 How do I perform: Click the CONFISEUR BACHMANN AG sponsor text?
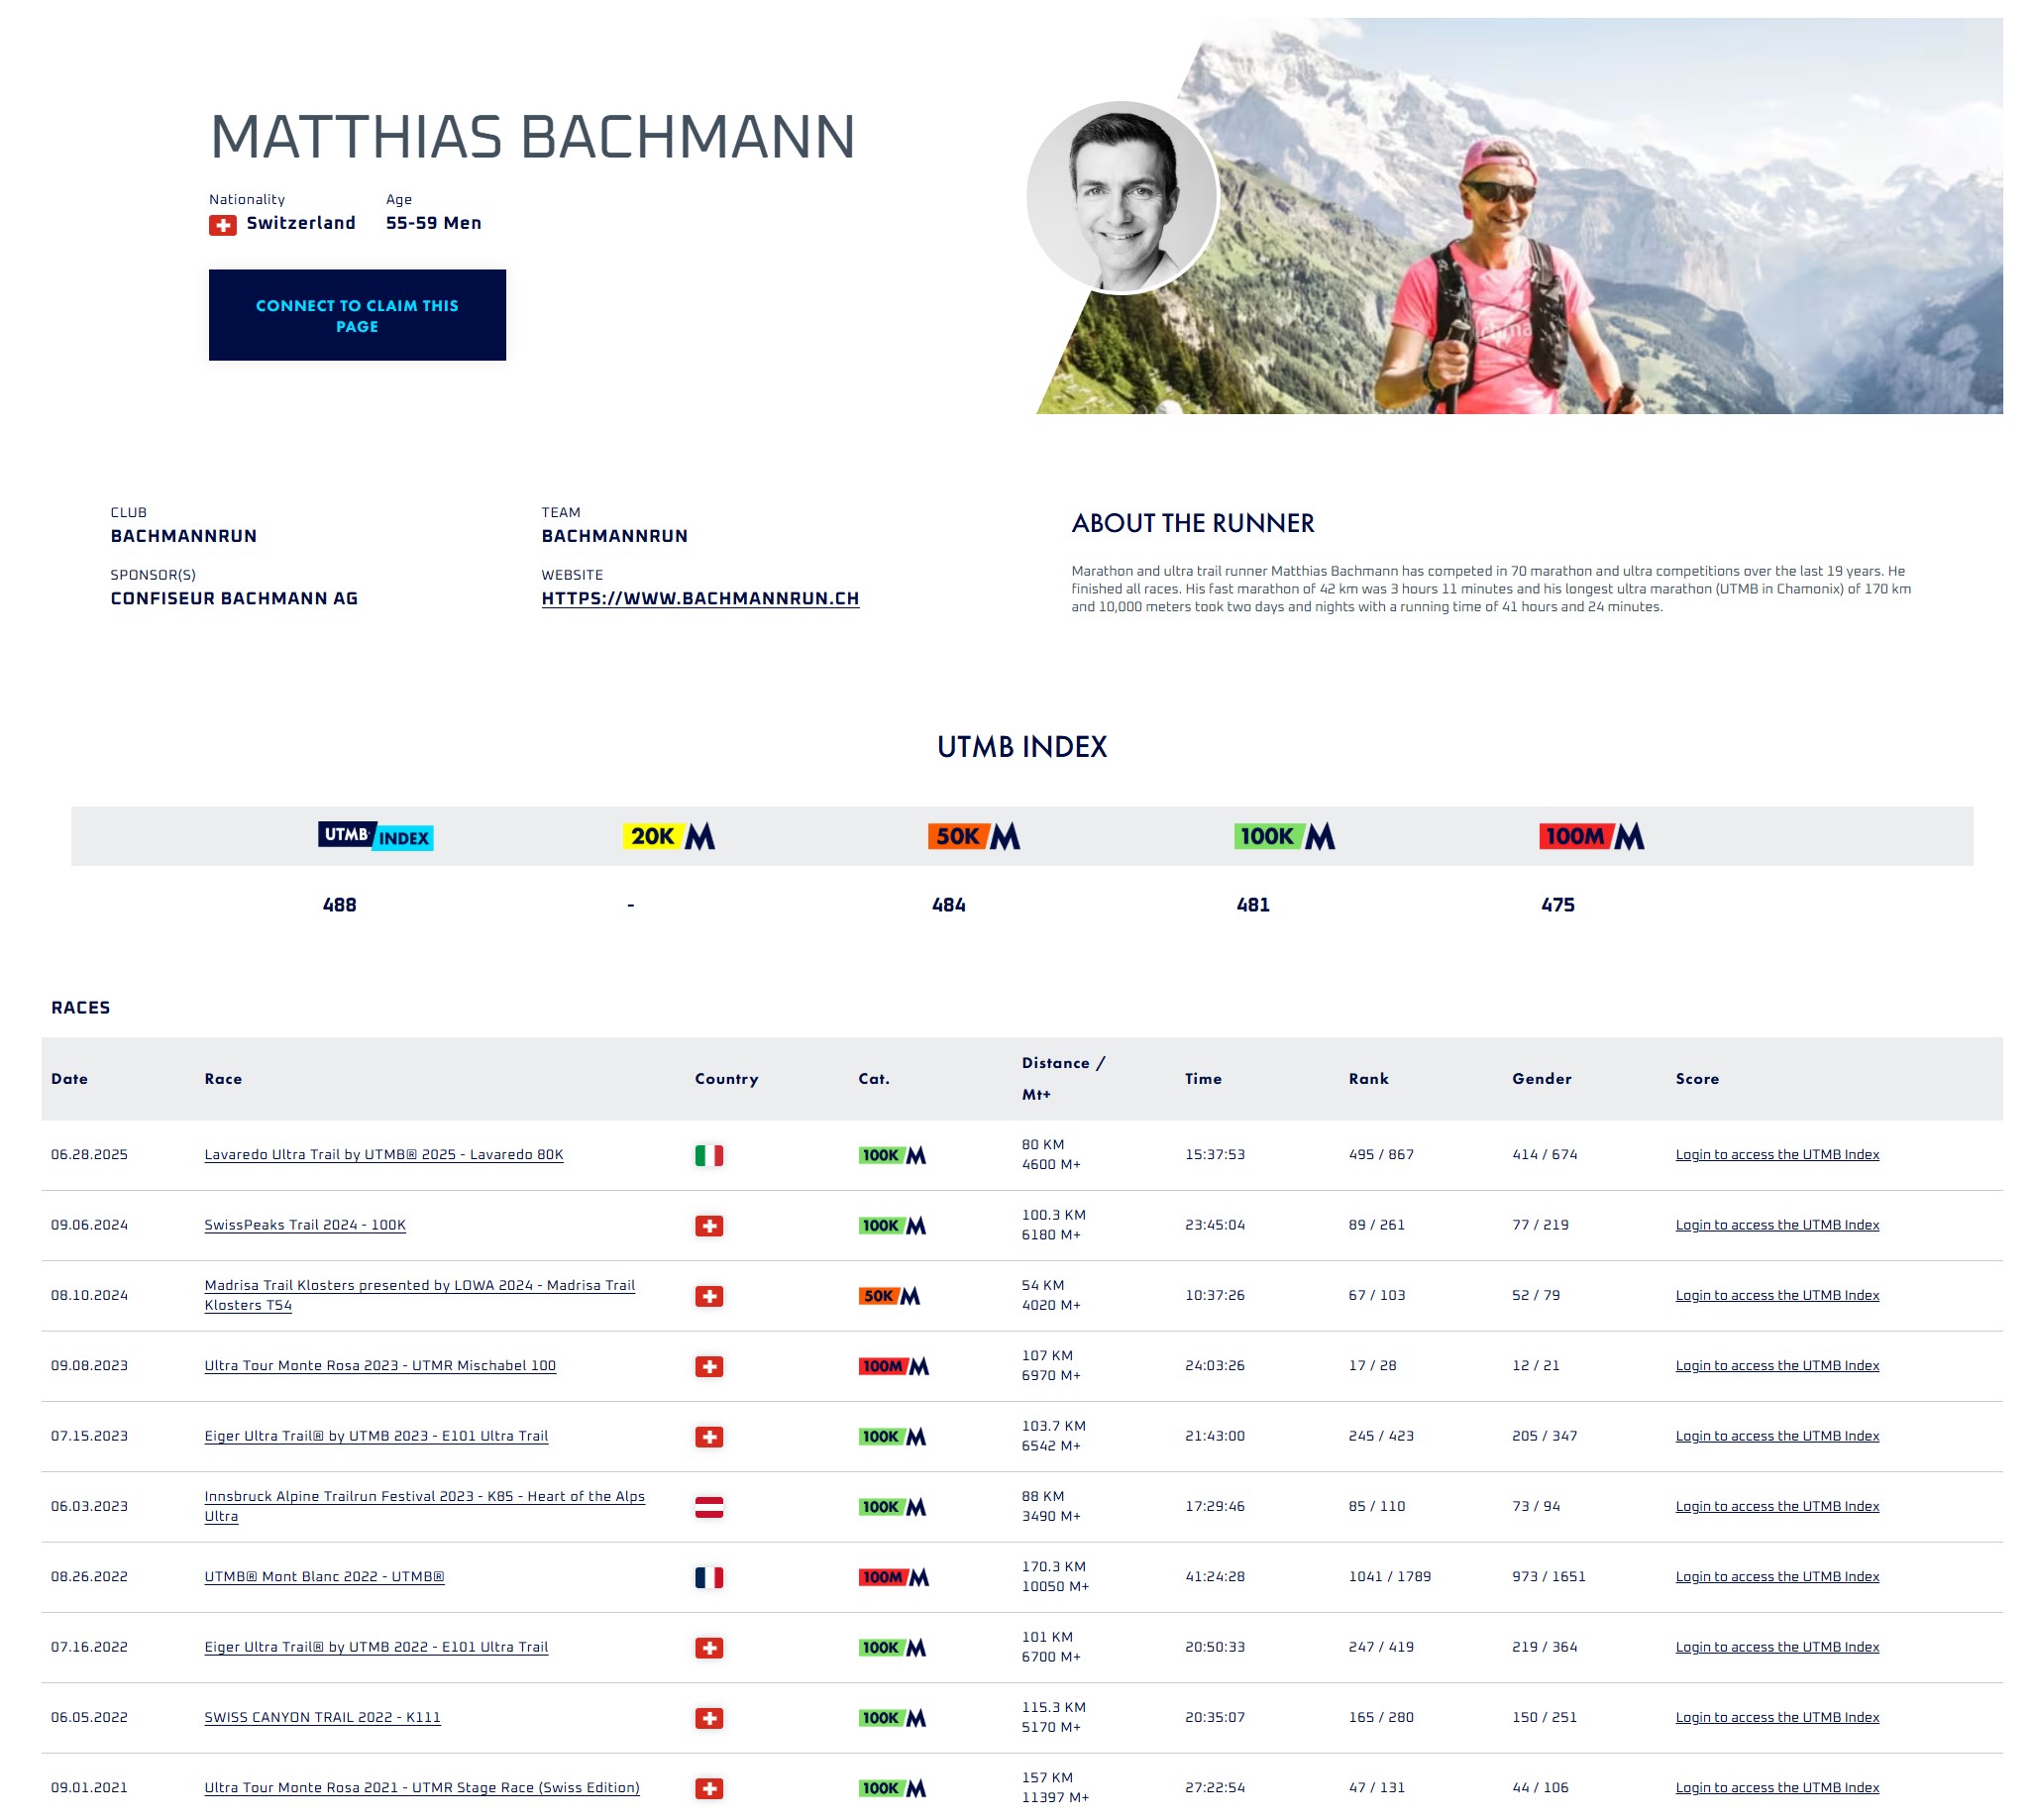pyautogui.click(x=234, y=599)
